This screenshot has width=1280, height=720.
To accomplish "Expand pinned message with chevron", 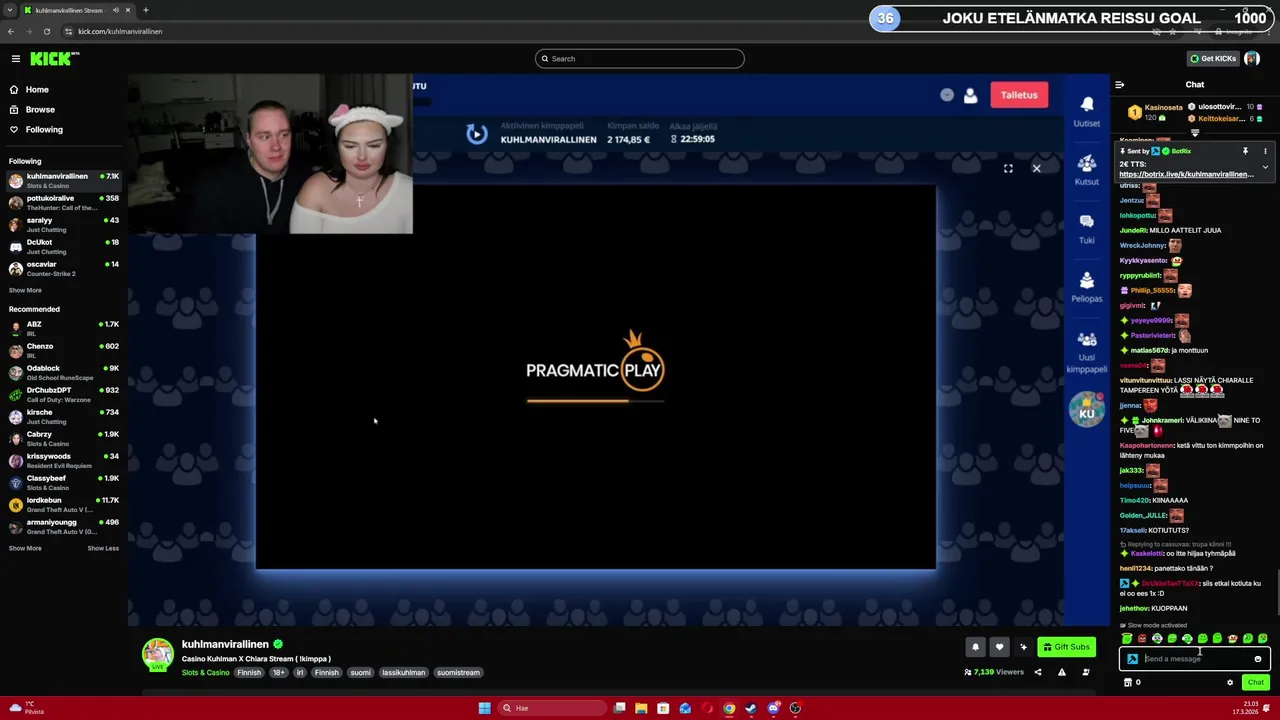I will coord(1264,167).
